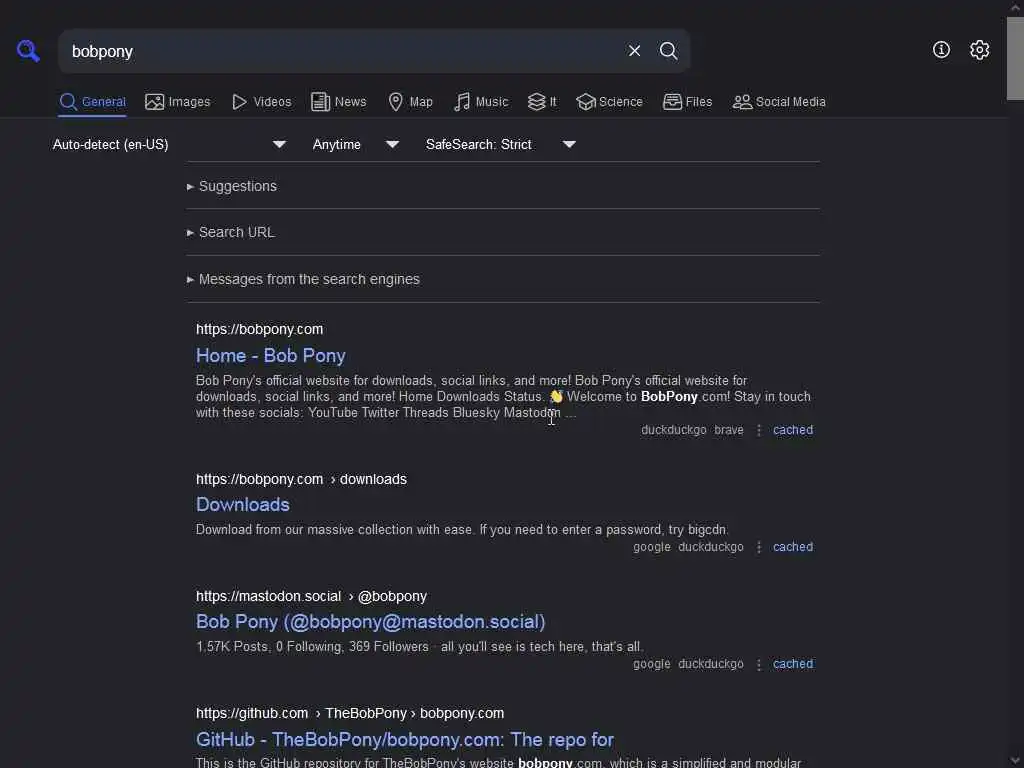Click the SearXNG magnifier logo
The image size is (1024, 768).
coord(28,50)
